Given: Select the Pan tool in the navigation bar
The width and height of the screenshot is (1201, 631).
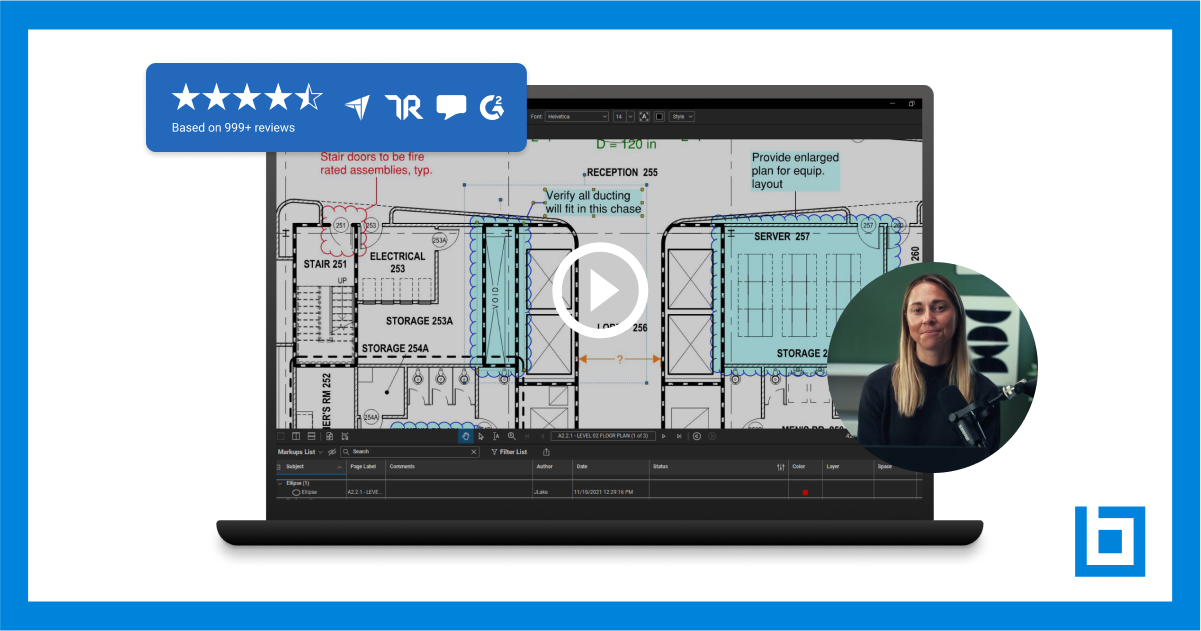Looking at the screenshot, I should [467, 436].
